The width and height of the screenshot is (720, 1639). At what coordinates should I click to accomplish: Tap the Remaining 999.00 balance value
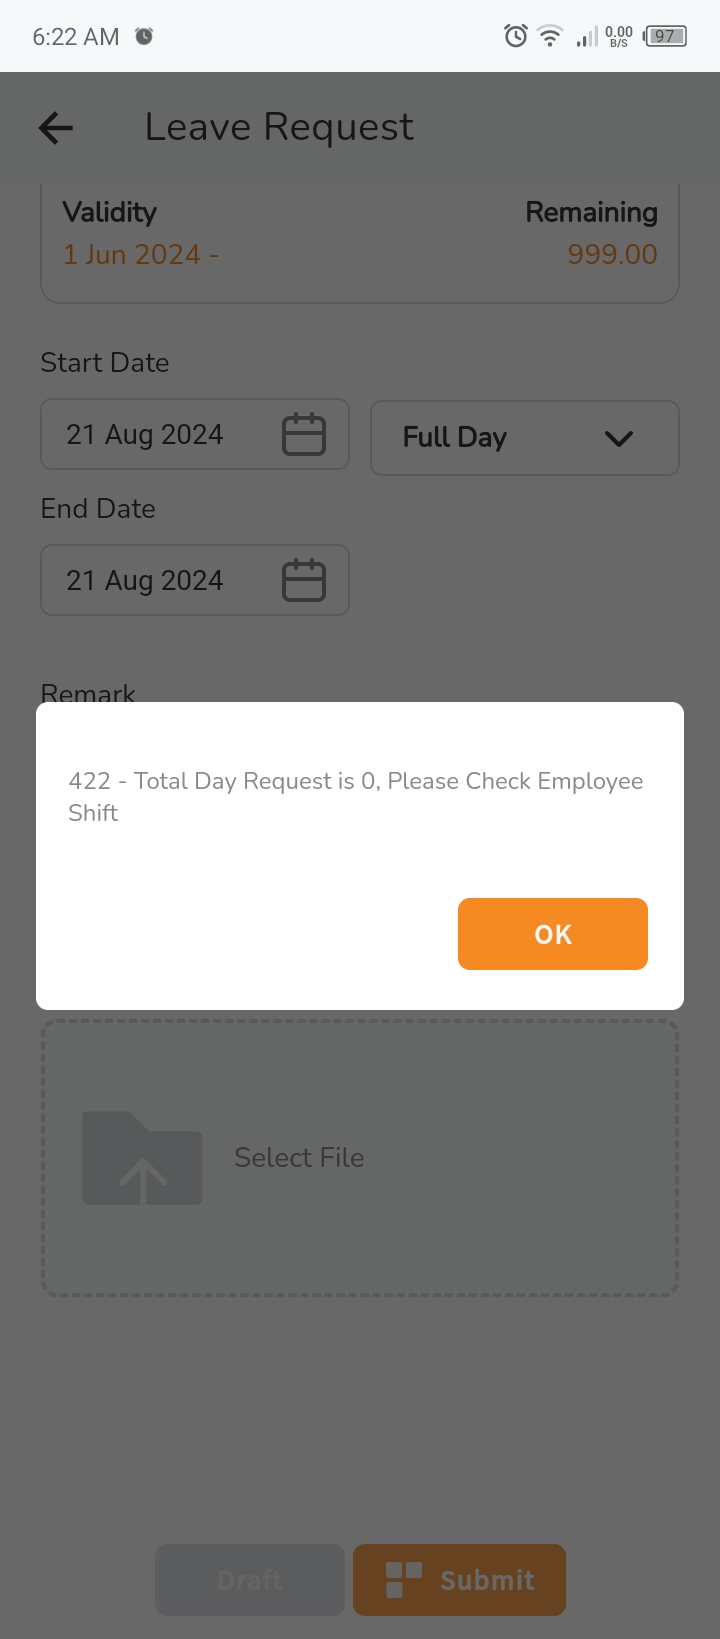[612, 255]
